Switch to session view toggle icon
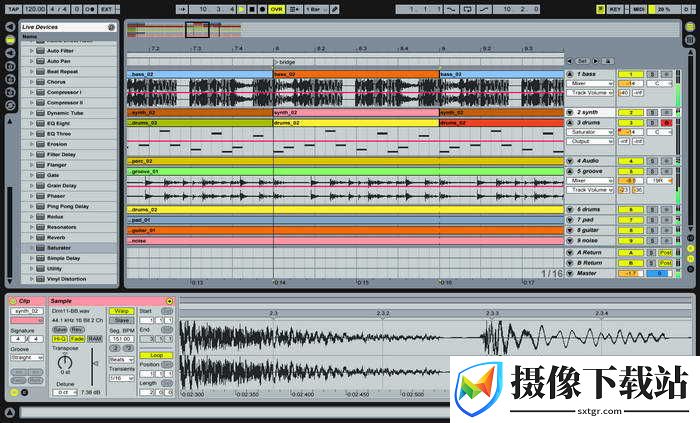 tap(690, 40)
